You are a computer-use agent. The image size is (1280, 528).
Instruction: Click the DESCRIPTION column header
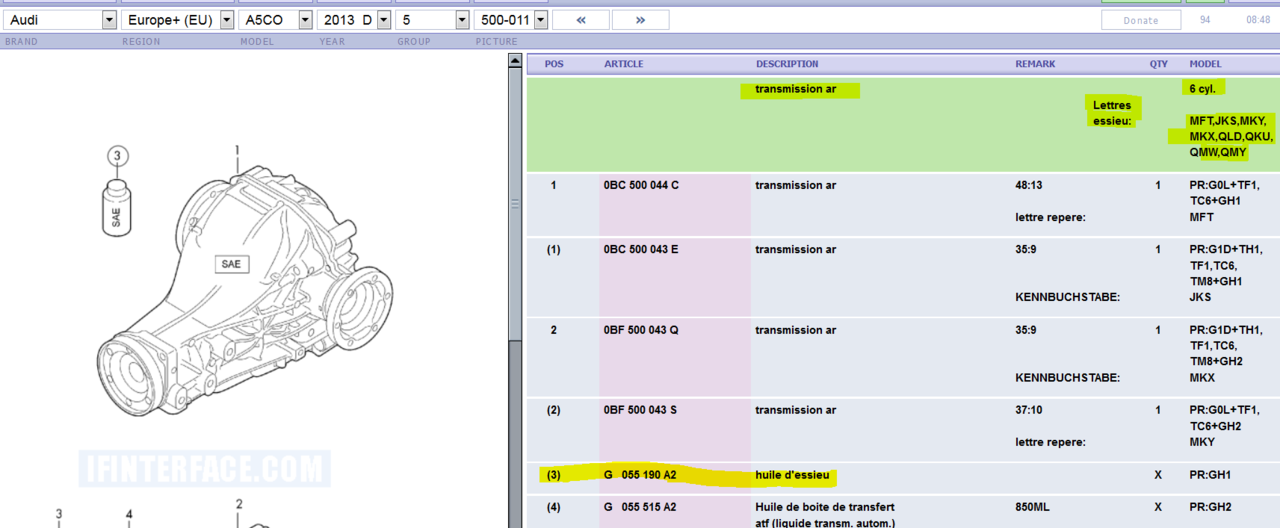pyautogui.click(x=787, y=64)
